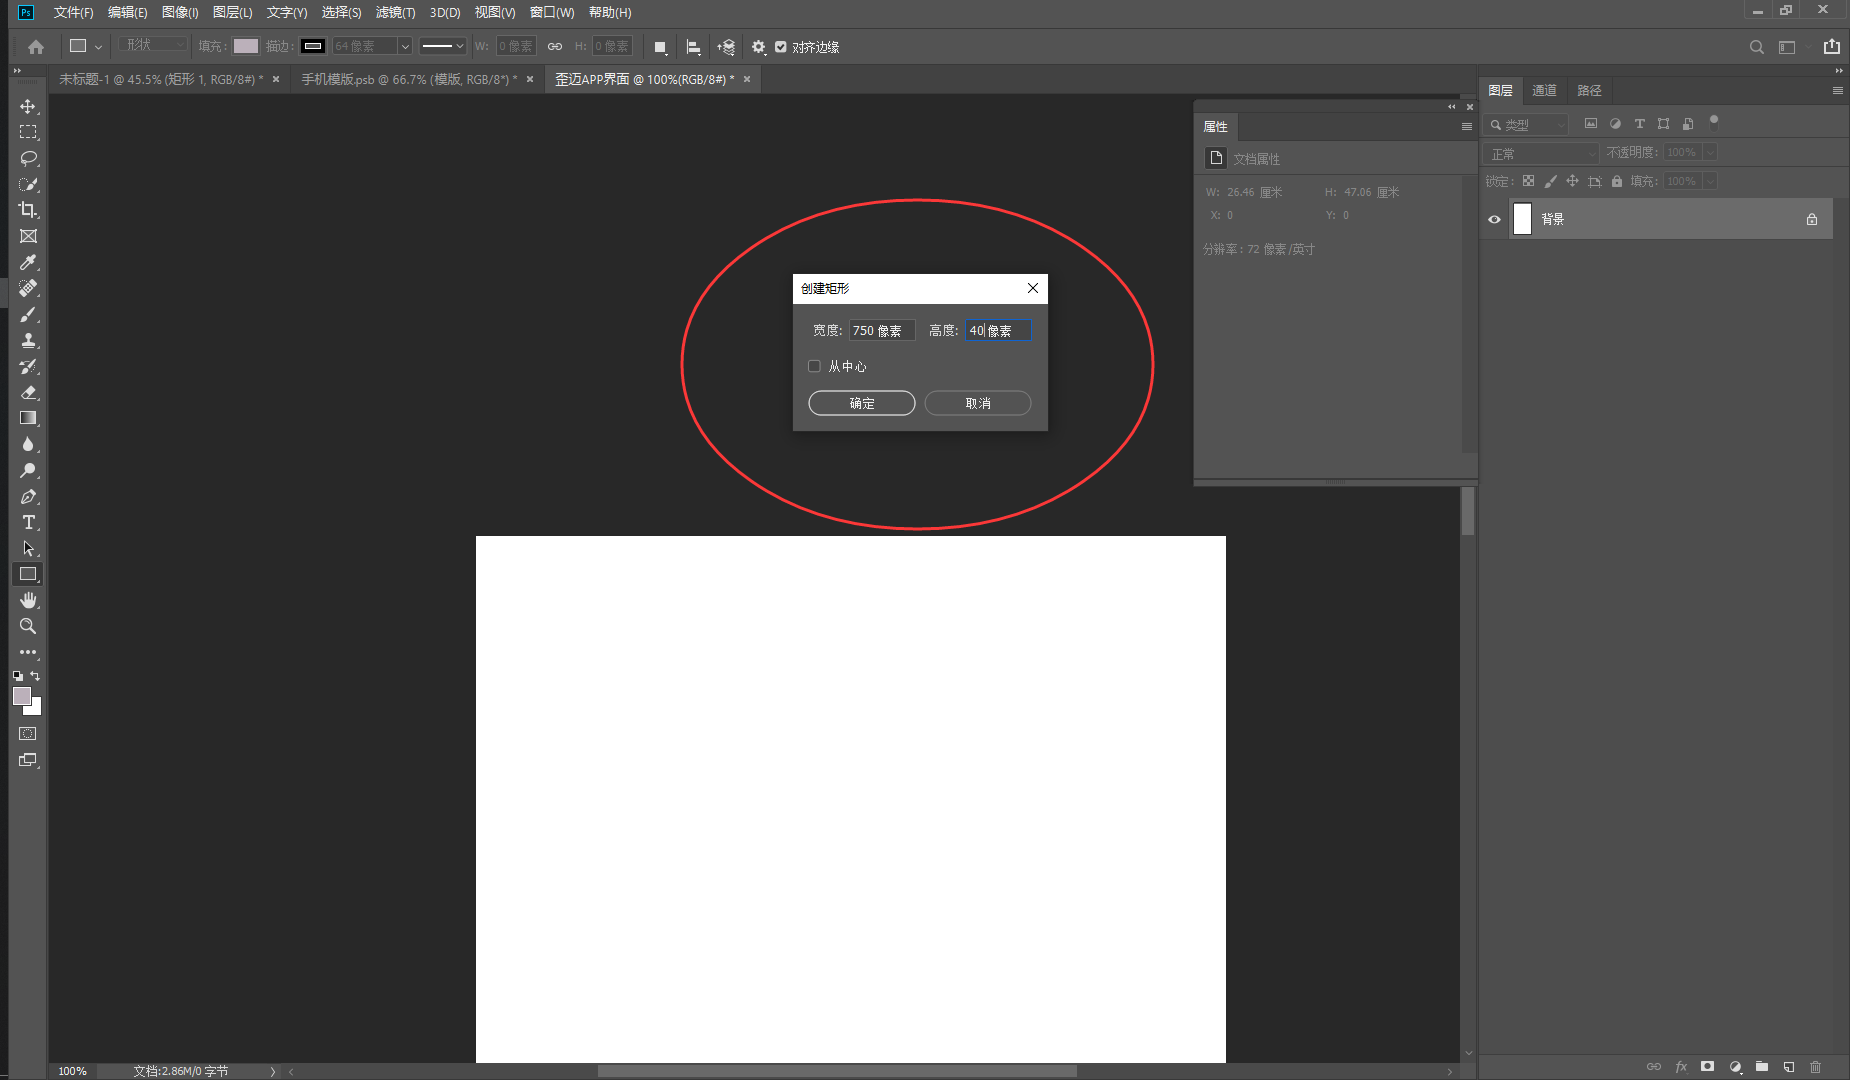Open the layer blend mode dropdown

pyautogui.click(x=1542, y=153)
